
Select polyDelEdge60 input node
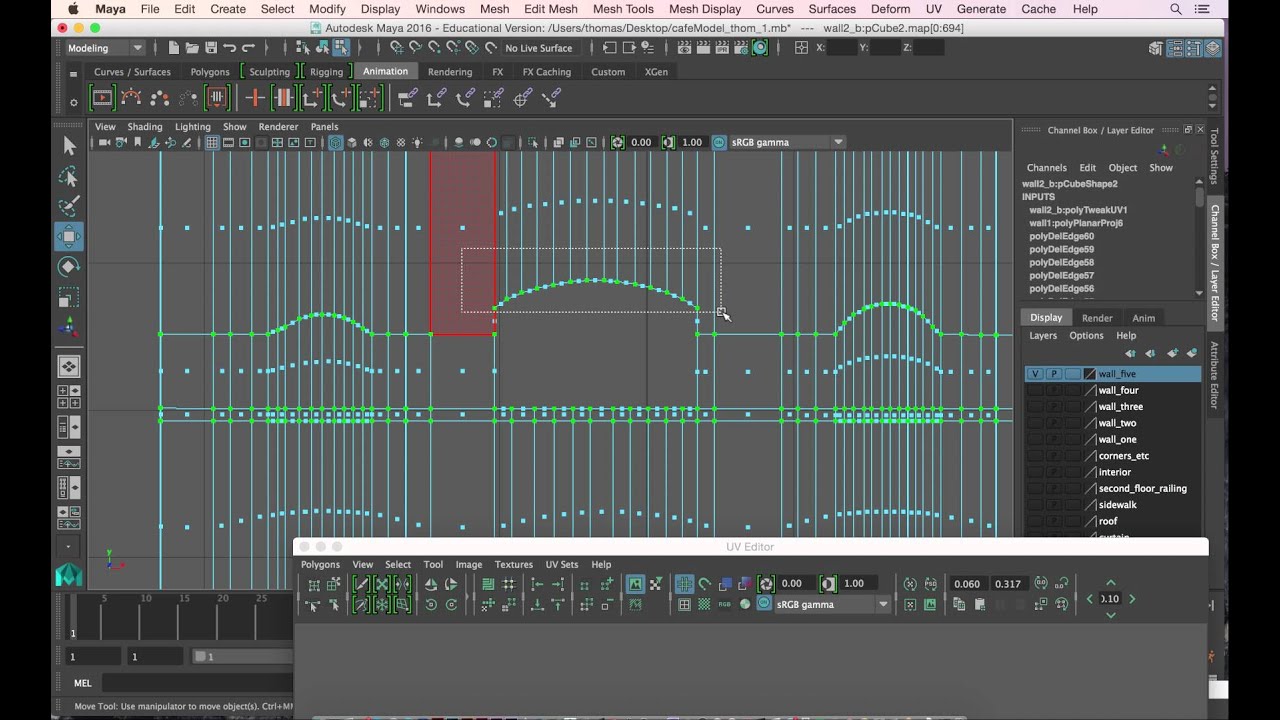1061,236
